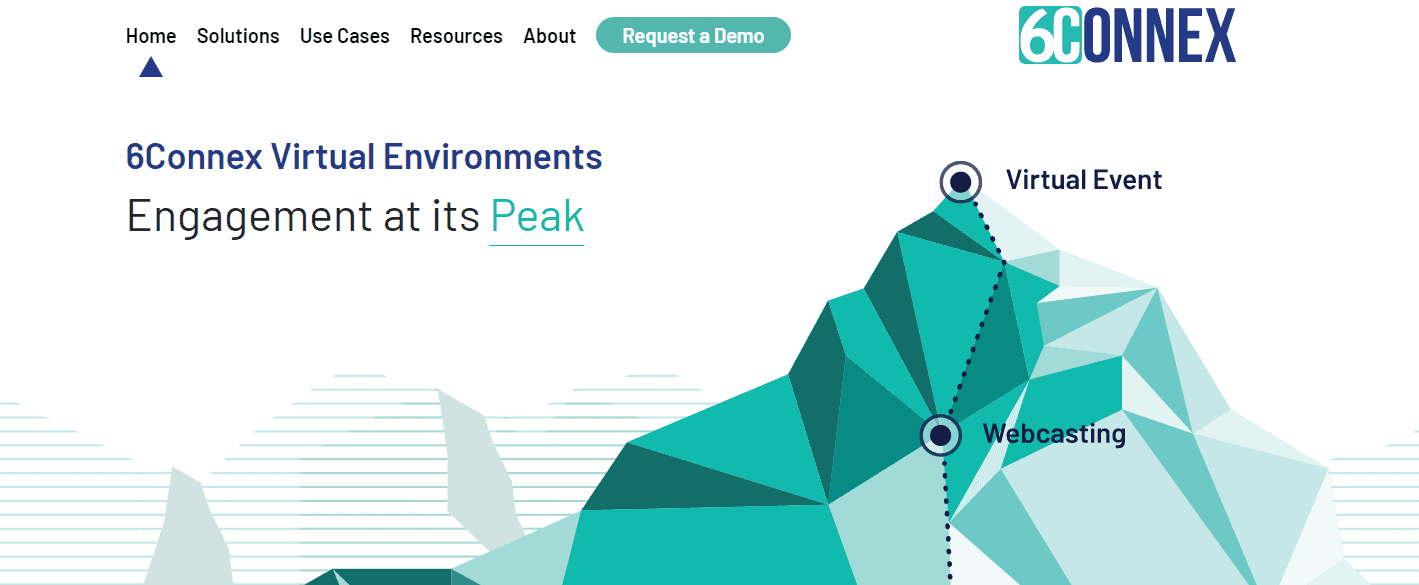Click the 6Connex logo
The image size is (1419, 585).
pyautogui.click(x=1127, y=35)
